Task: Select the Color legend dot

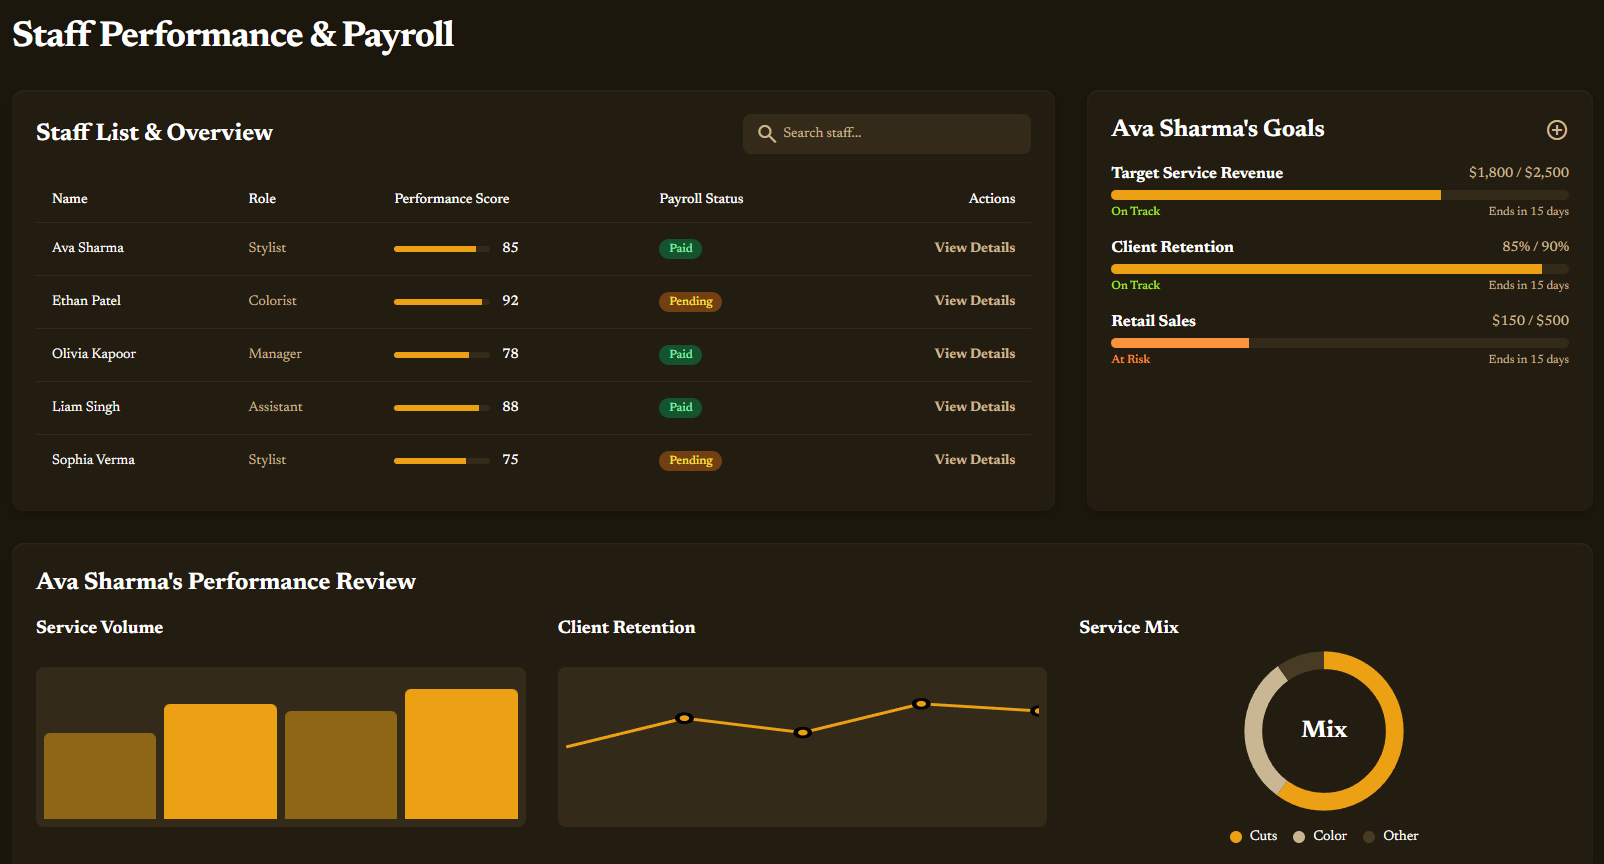Action: pyautogui.click(x=1299, y=837)
